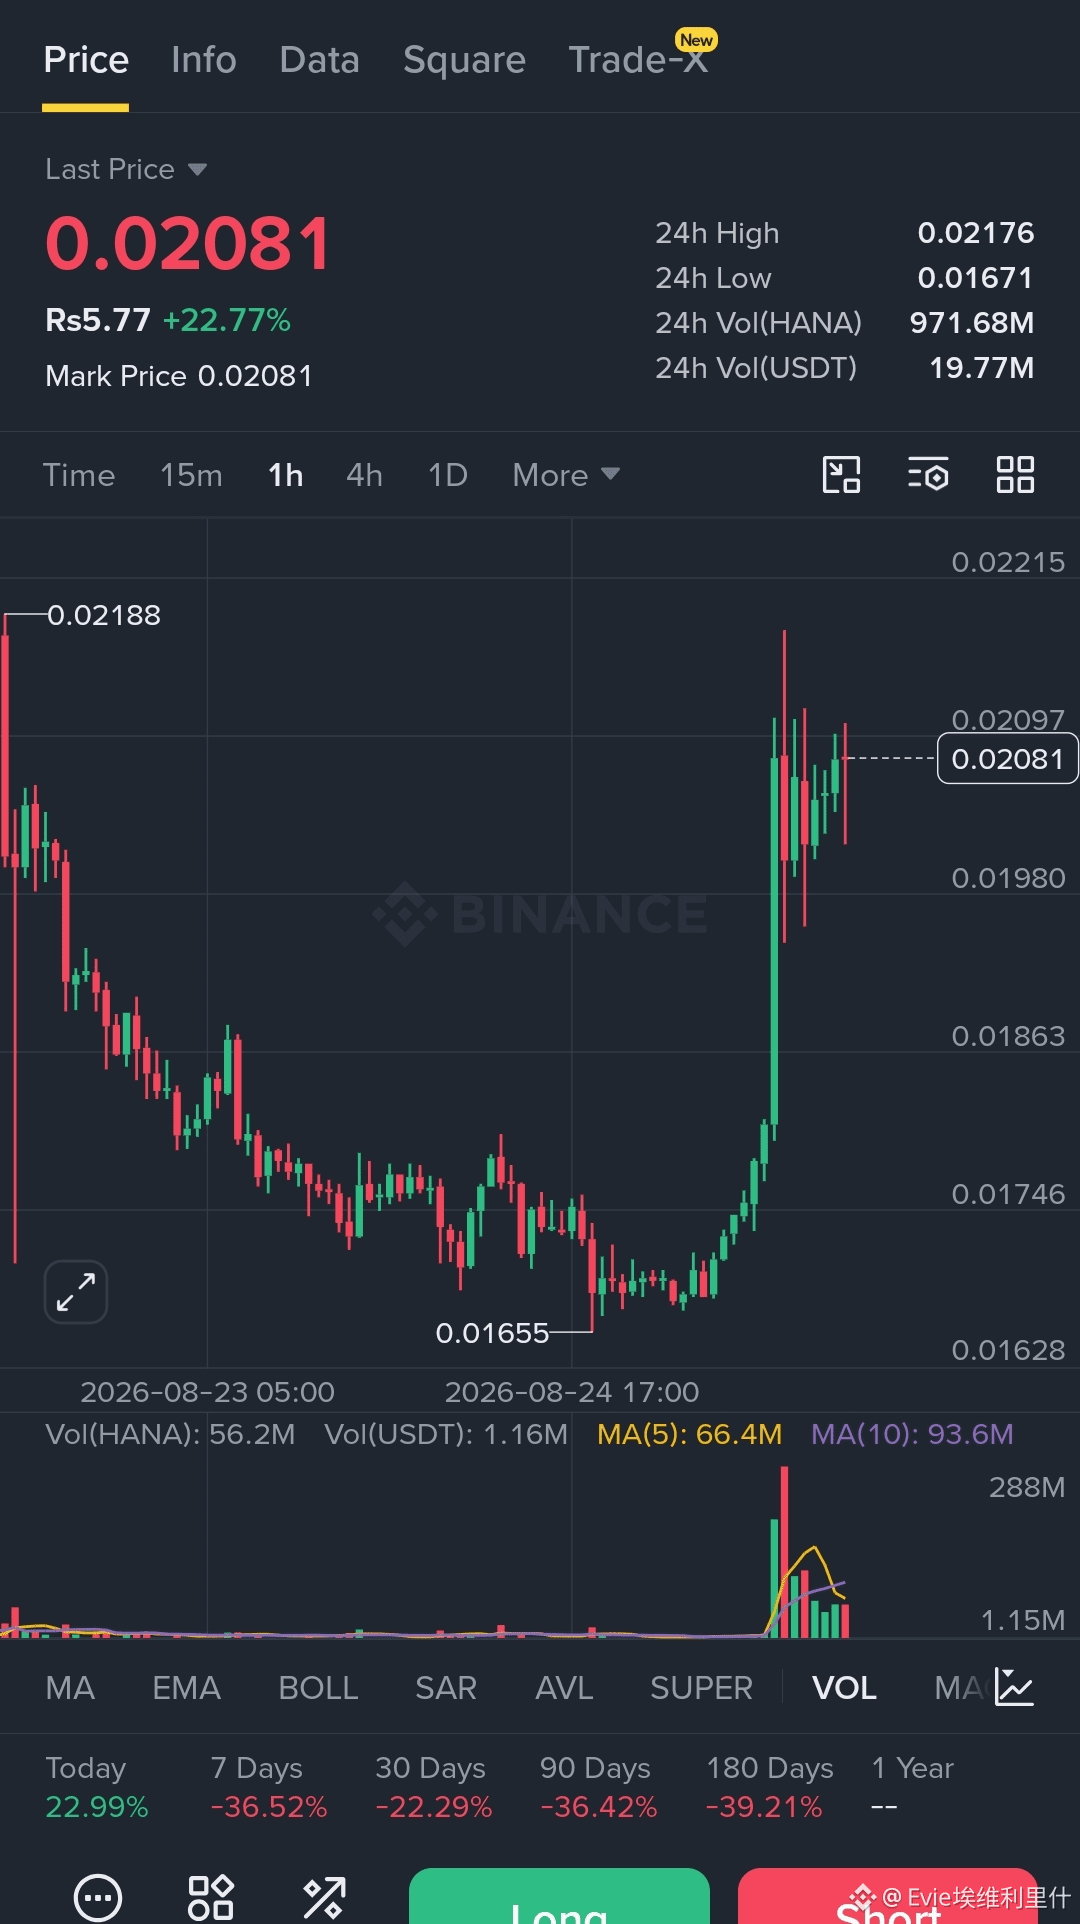Image resolution: width=1080 pixels, height=1924 pixels.
Task: Tap the Long button
Action: (559, 1896)
